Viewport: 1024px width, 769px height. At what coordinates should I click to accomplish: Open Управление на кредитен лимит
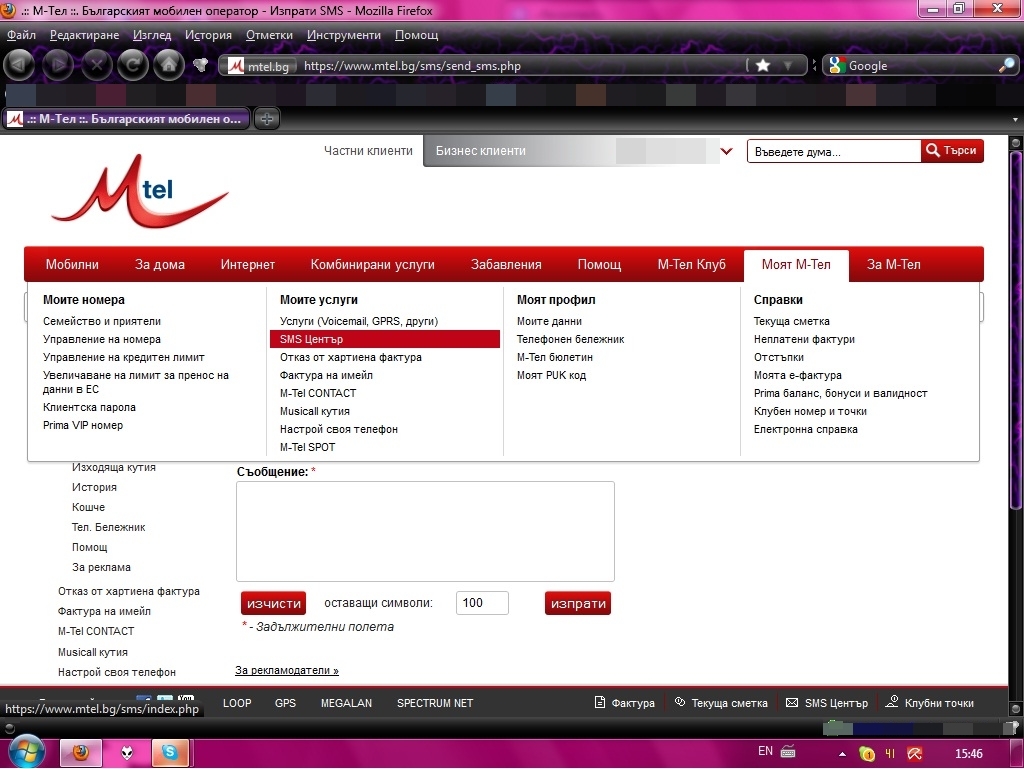click(x=123, y=357)
